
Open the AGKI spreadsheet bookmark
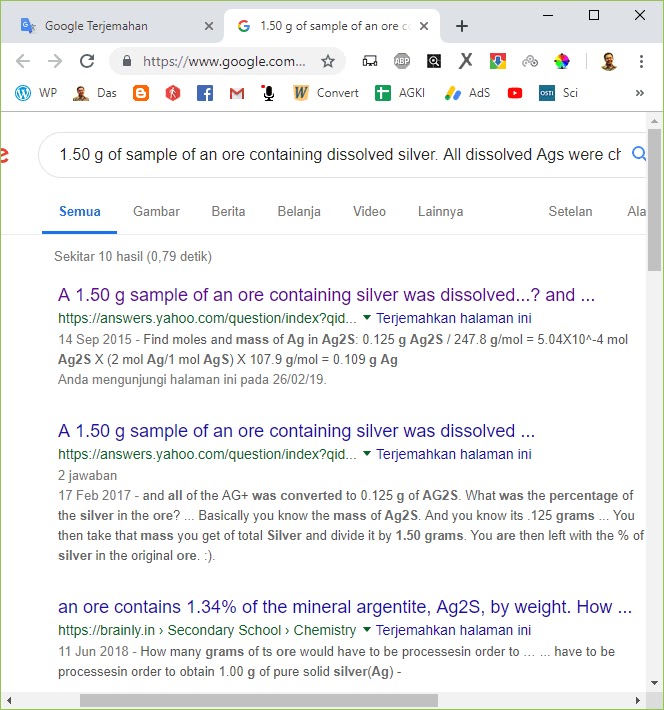coord(400,93)
